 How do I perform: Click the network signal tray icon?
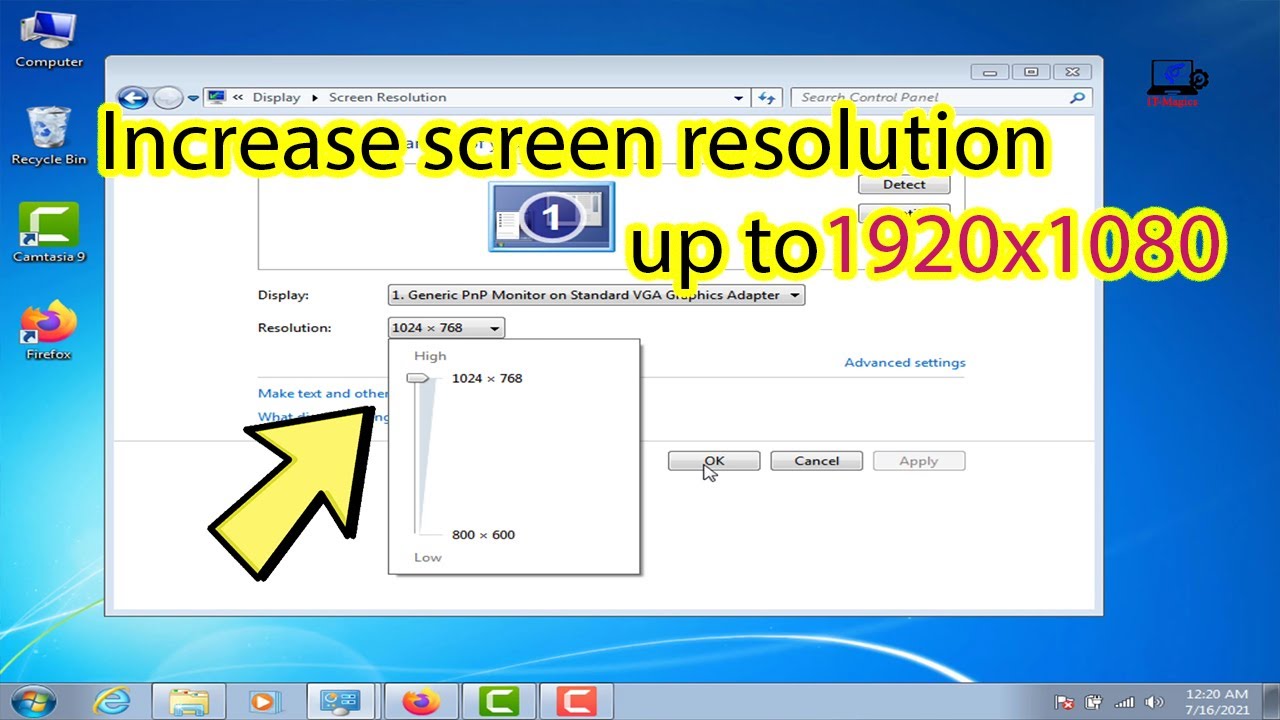[x=1124, y=702]
